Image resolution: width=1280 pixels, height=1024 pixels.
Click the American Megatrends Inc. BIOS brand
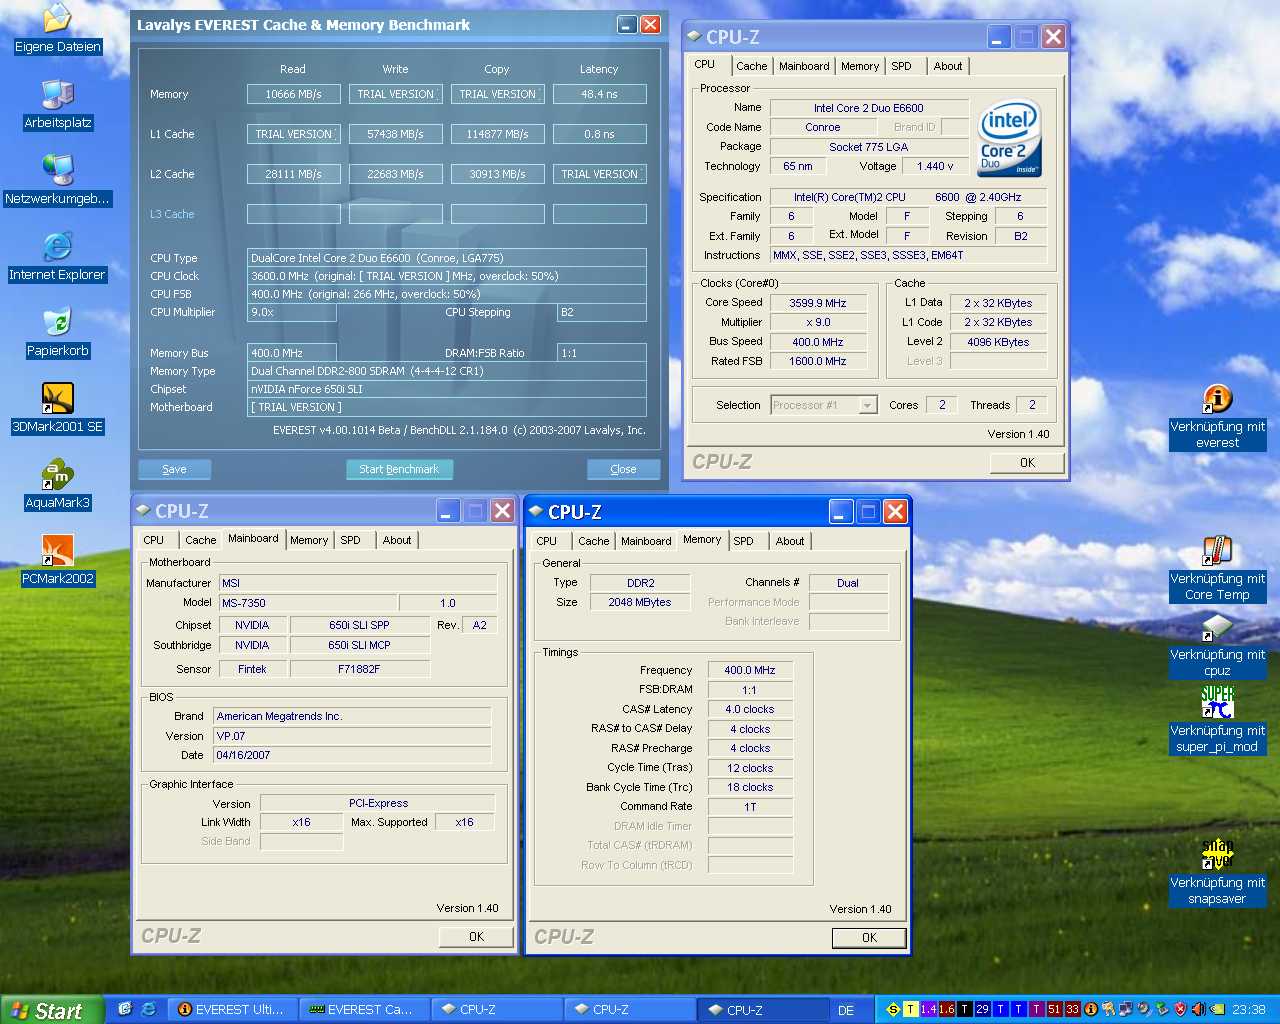[352, 716]
